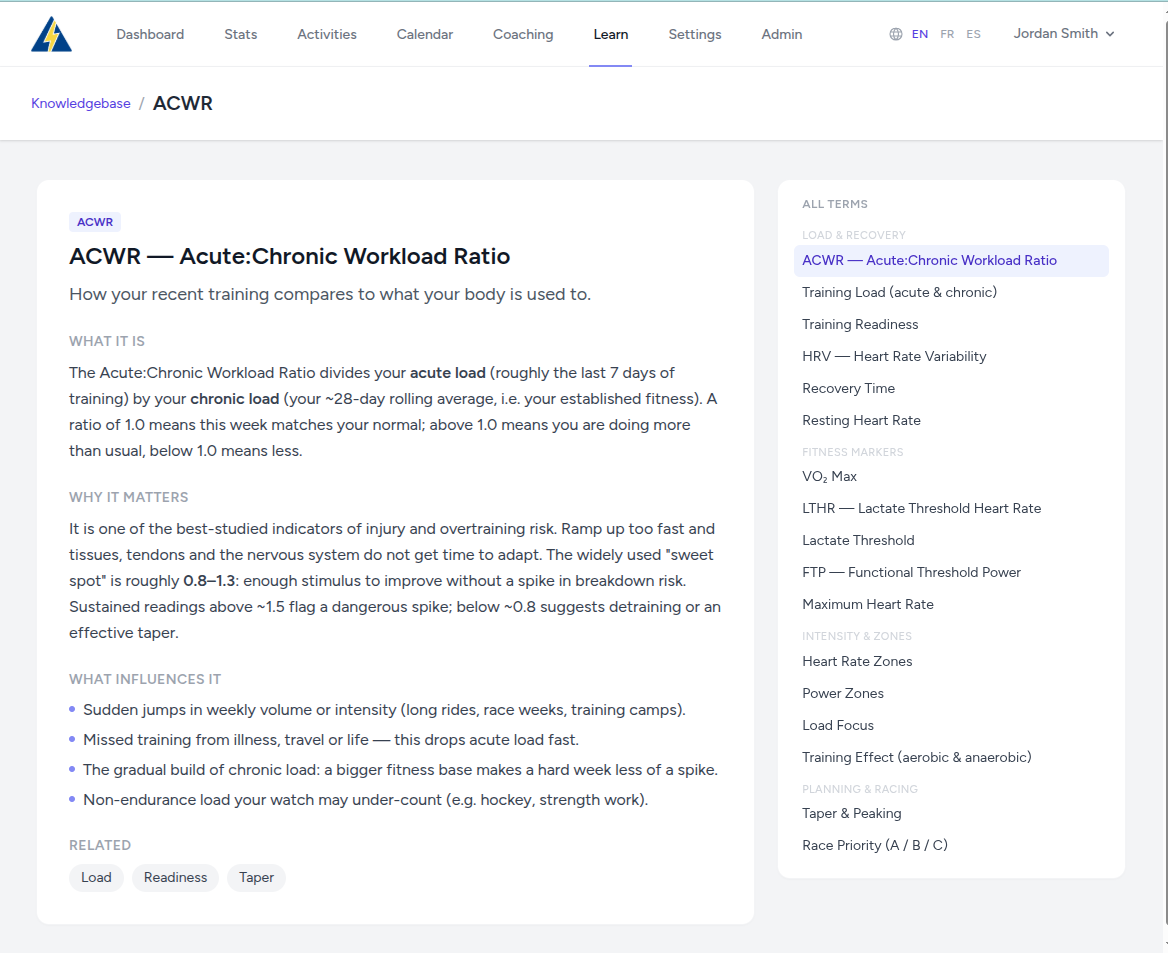This screenshot has height=953, width=1168.
Task: Open FTP — Functional Threshold Power term
Action: point(951,573)
